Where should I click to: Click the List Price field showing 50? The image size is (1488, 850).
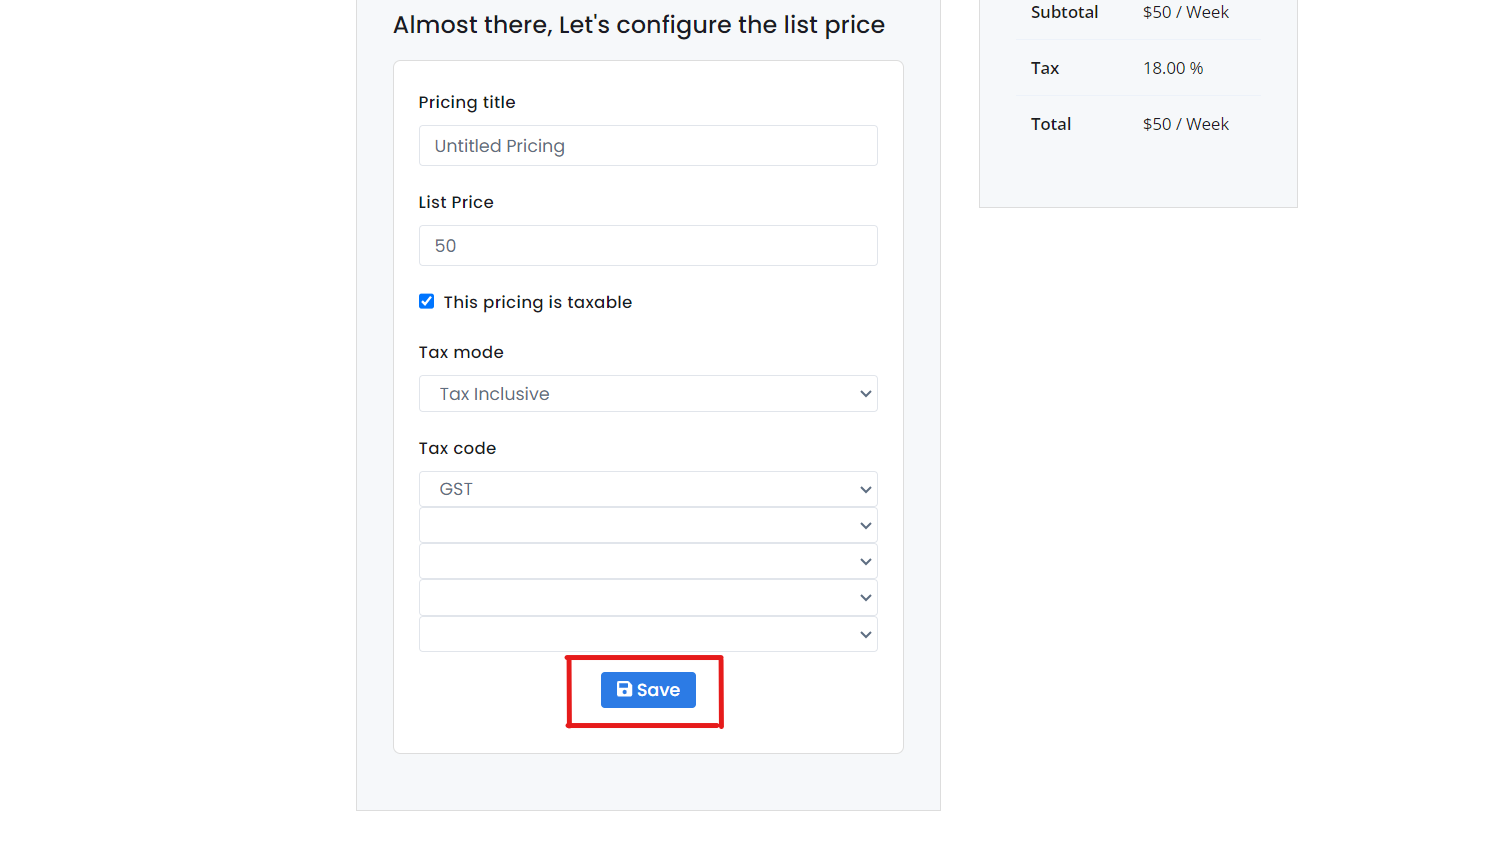coord(648,245)
